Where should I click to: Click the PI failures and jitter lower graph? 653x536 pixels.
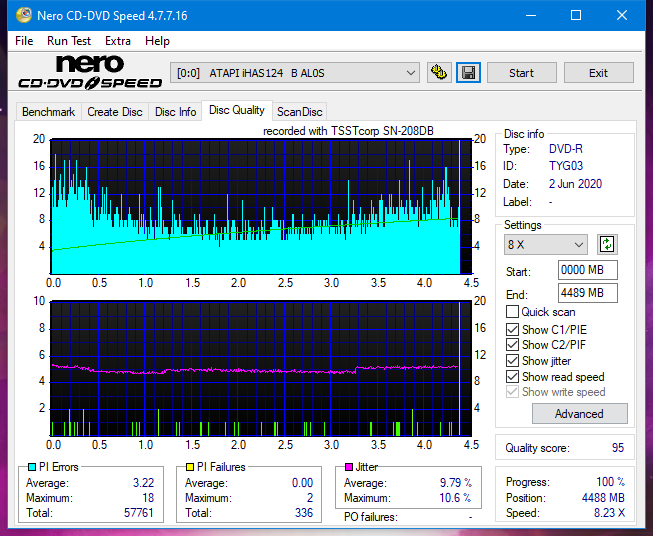coord(261,368)
